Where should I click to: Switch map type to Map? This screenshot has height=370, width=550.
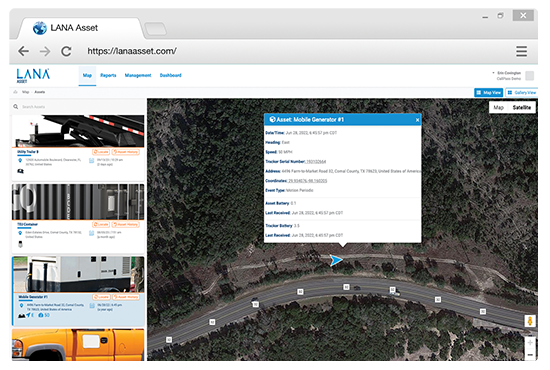tap(498, 107)
